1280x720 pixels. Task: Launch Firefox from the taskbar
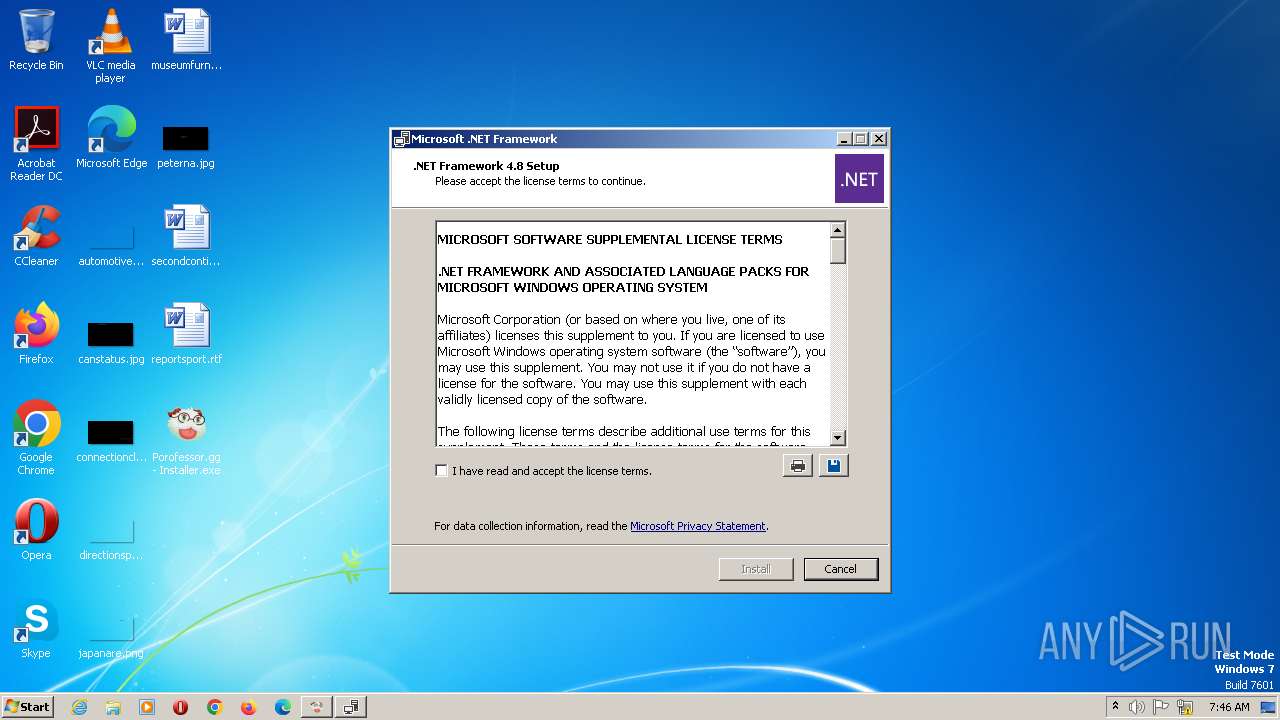tap(249, 707)
